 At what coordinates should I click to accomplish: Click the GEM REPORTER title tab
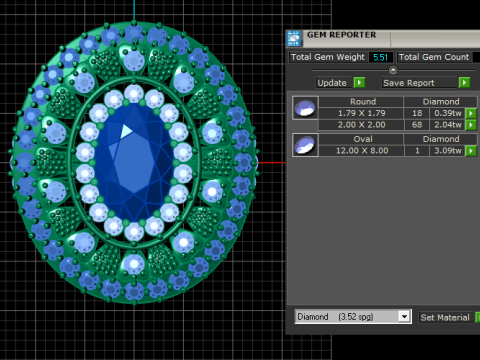341,35
